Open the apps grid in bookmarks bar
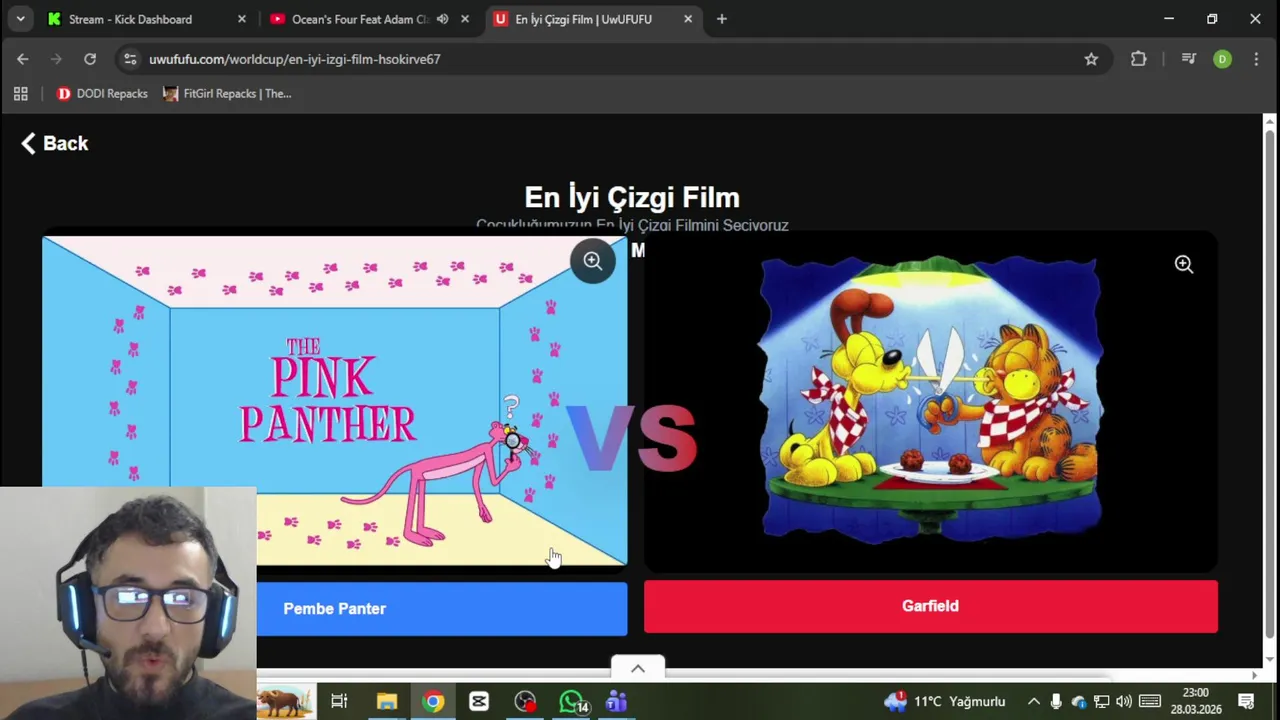 (20, 94)
